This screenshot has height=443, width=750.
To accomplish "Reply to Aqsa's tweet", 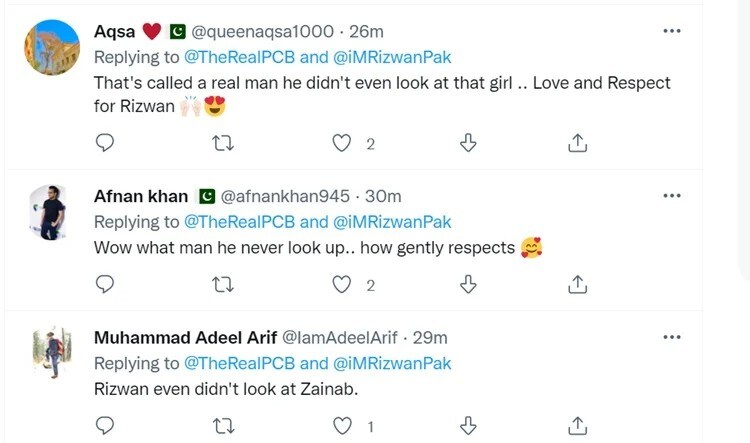I will pos(104,144).
